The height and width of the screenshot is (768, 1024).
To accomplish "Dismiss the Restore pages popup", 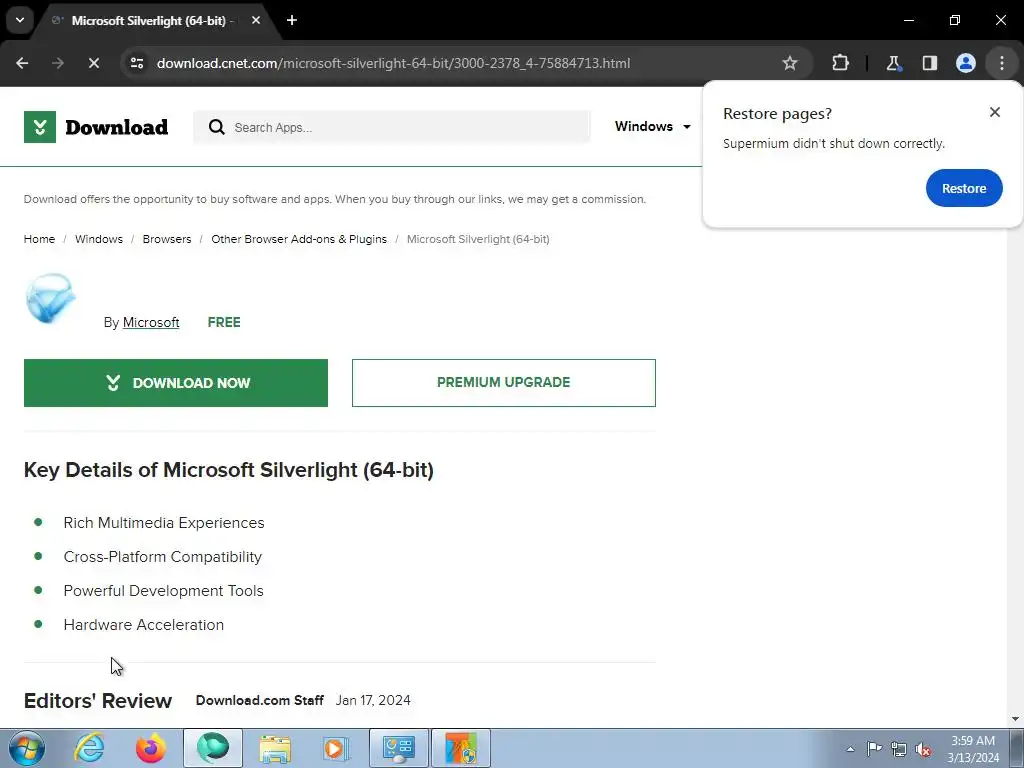I will [x=995, y=112].
